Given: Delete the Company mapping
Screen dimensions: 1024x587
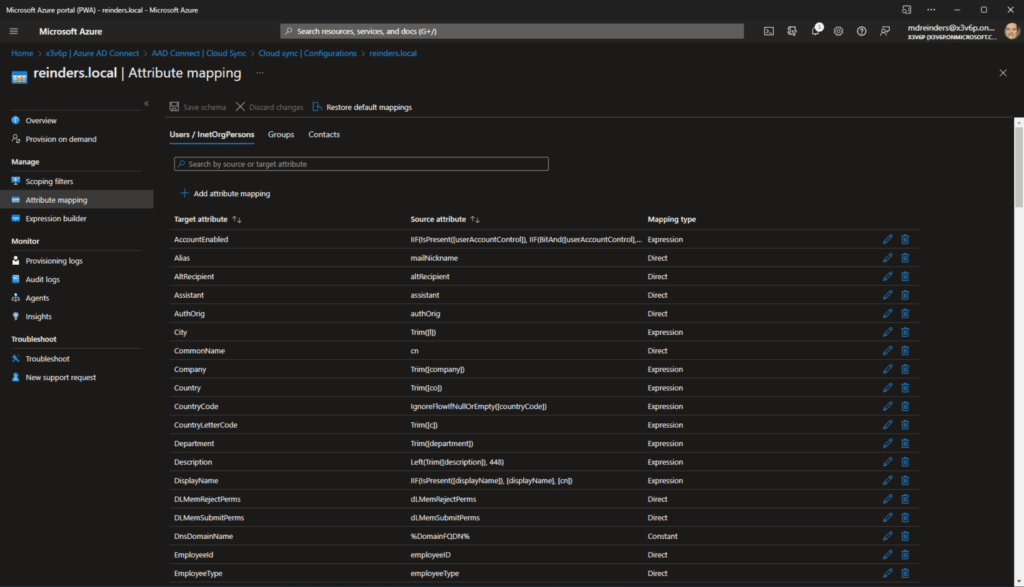Looking at the screenshot, I should pyautogui.click(x=905, y=369).
